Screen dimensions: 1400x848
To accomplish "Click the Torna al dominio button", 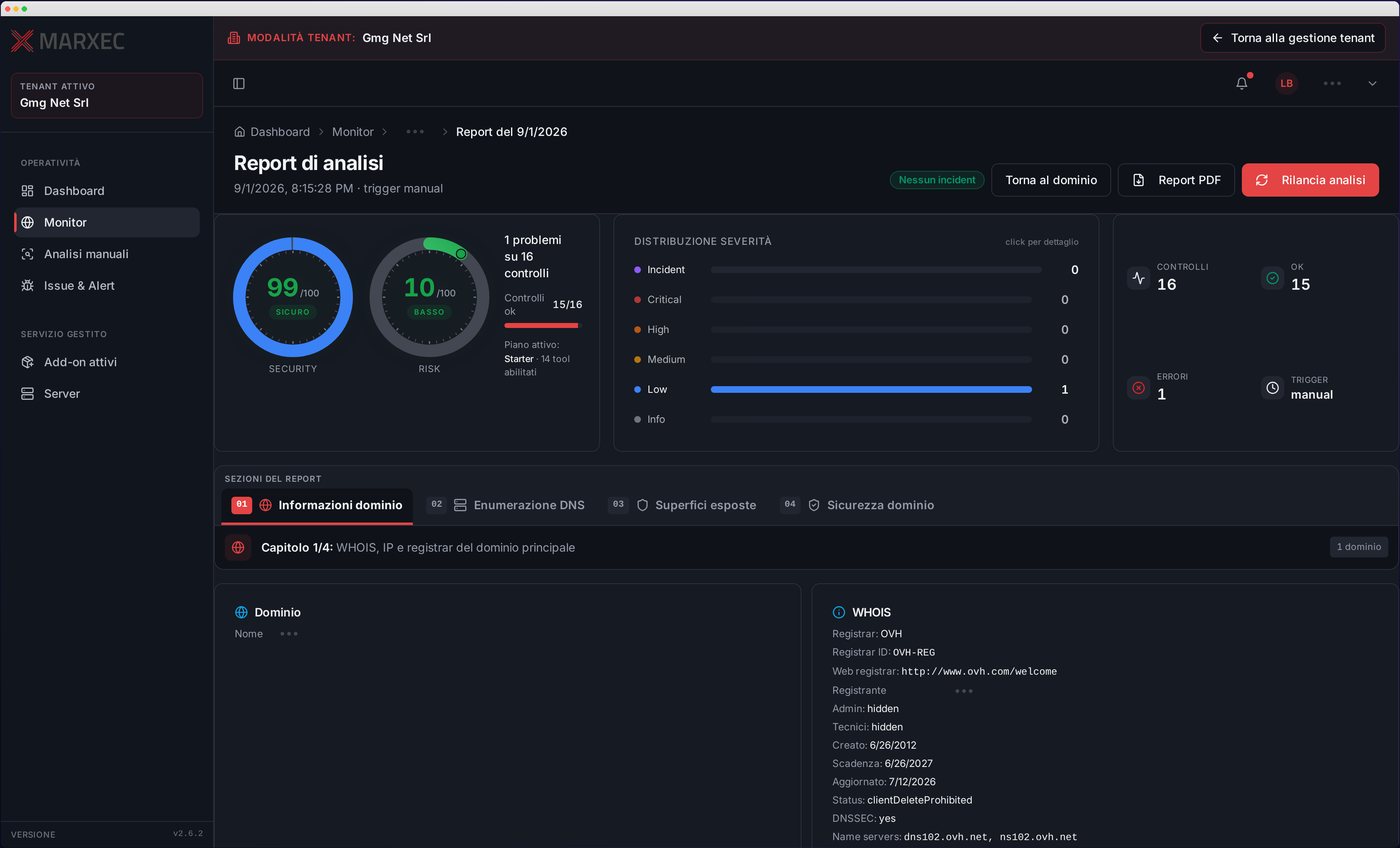I will (1051, 180).
